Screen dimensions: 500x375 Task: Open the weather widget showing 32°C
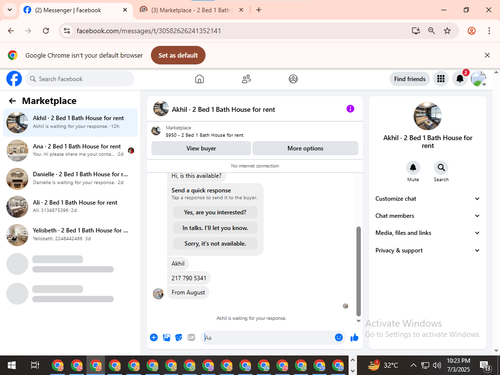point(383,365)
